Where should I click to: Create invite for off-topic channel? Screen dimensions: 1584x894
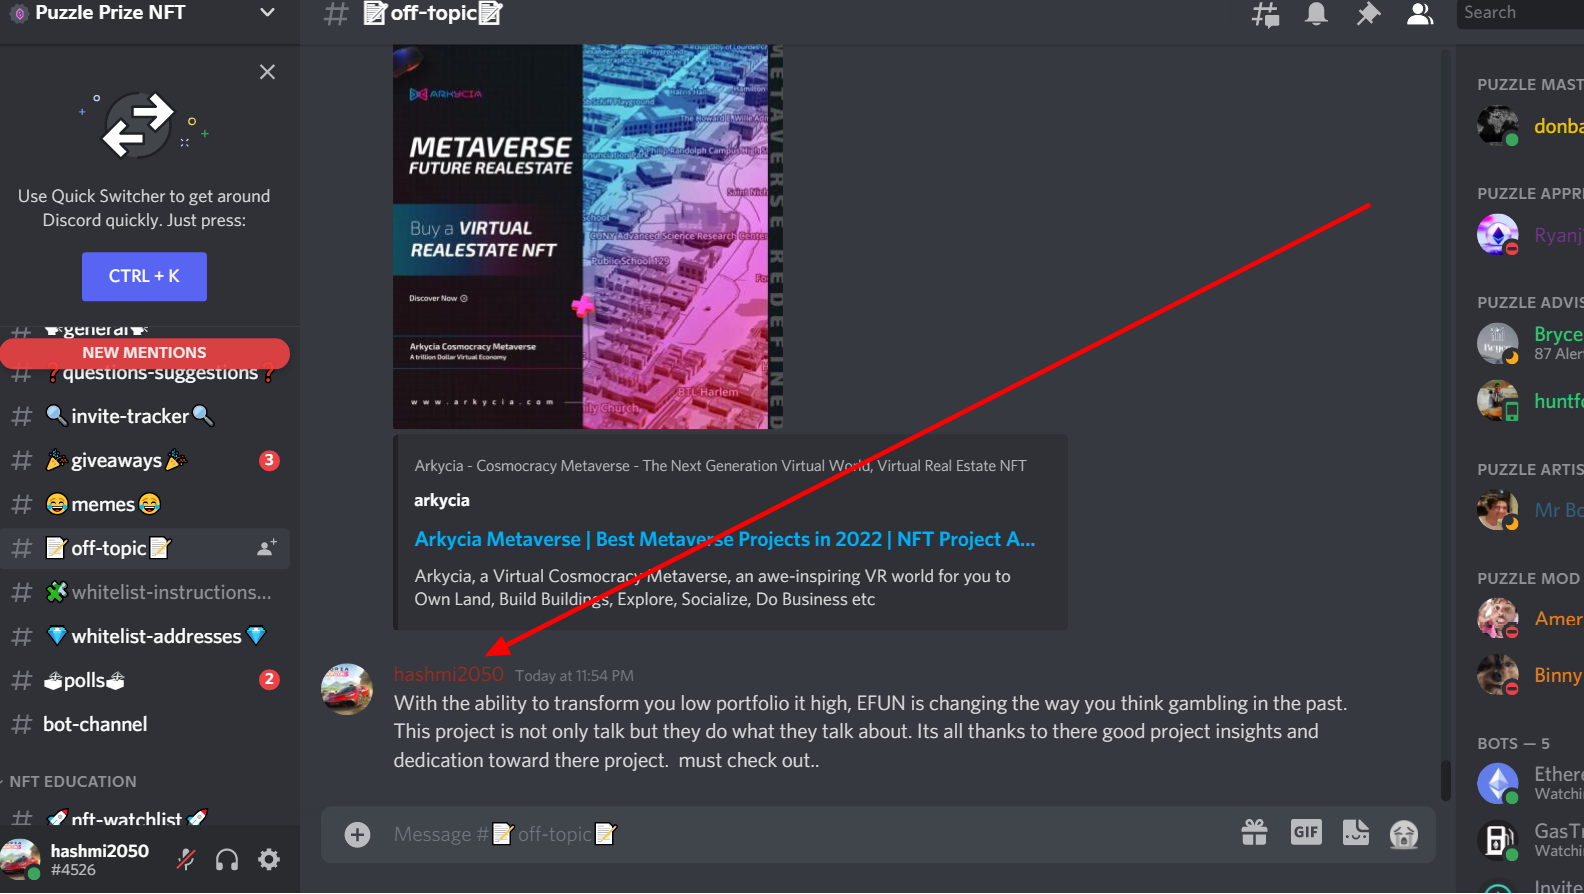tap(267, 548)
